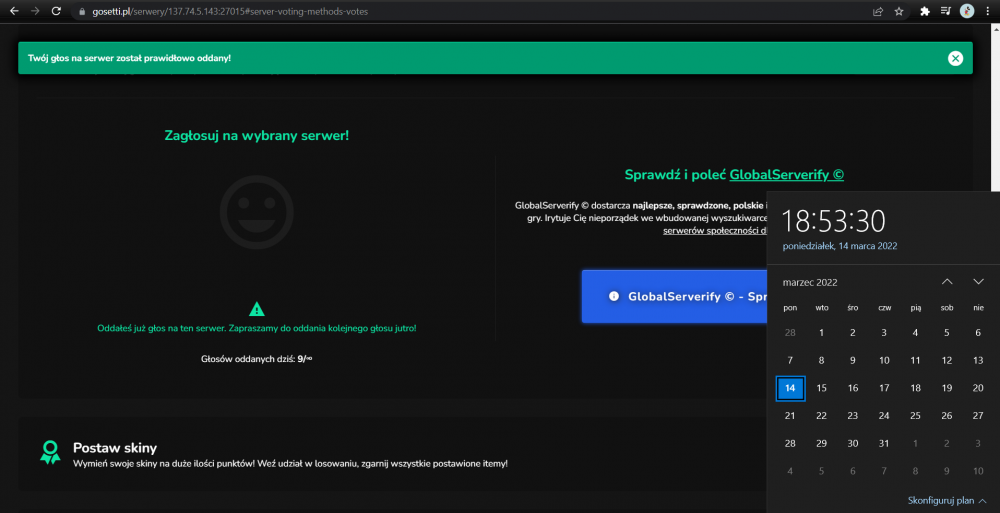Bookmark the page with the star icon
1000x513 pixels.
point(899,11)
